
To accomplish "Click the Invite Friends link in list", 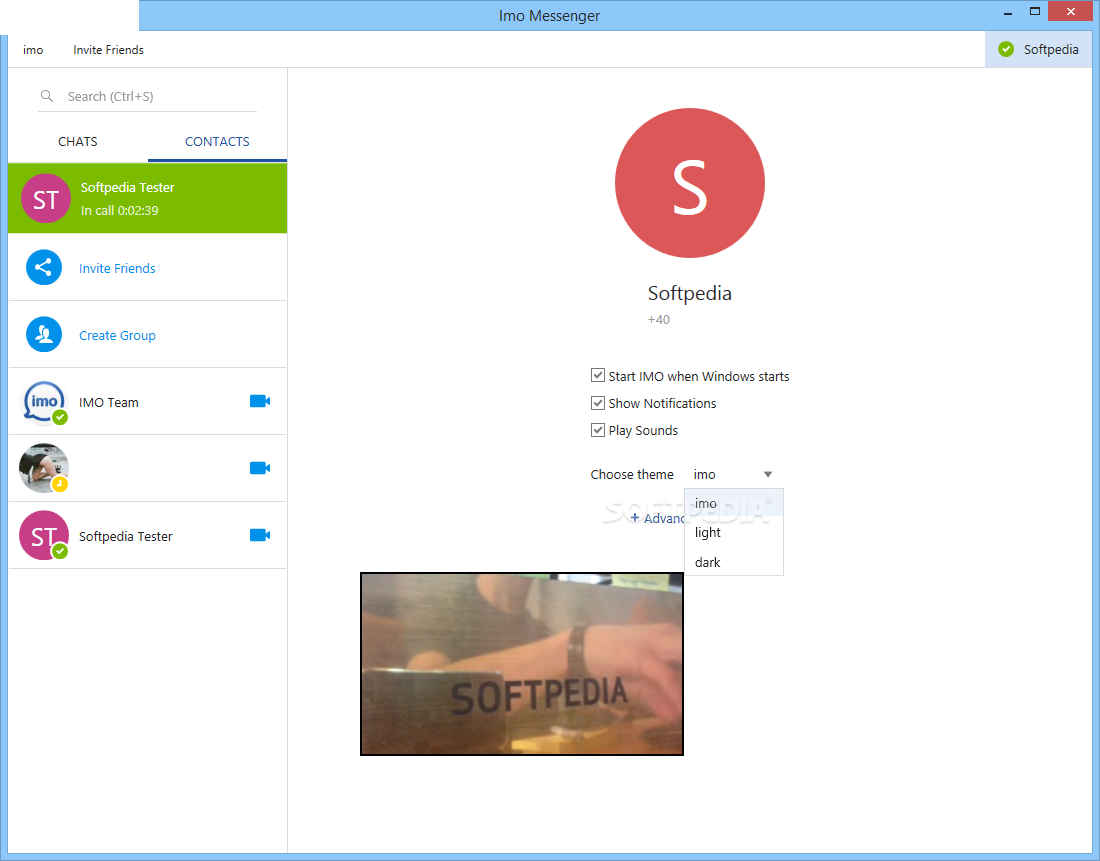I will point(117,268).
